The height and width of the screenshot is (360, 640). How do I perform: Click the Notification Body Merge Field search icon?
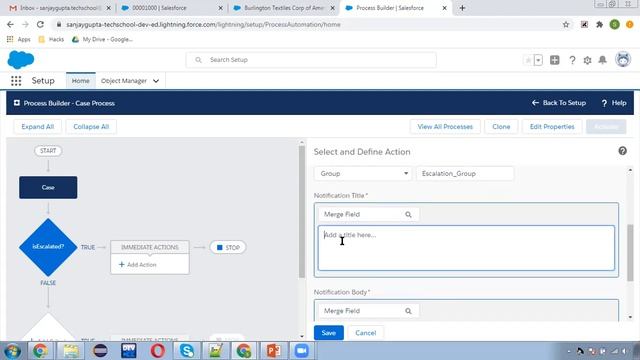coord(408,311)
